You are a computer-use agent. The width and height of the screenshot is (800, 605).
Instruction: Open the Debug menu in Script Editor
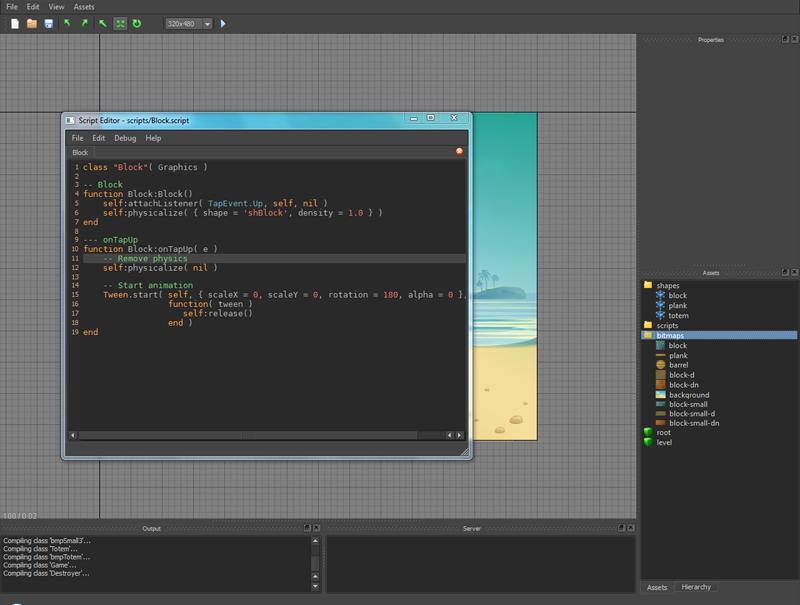point(125,138)
